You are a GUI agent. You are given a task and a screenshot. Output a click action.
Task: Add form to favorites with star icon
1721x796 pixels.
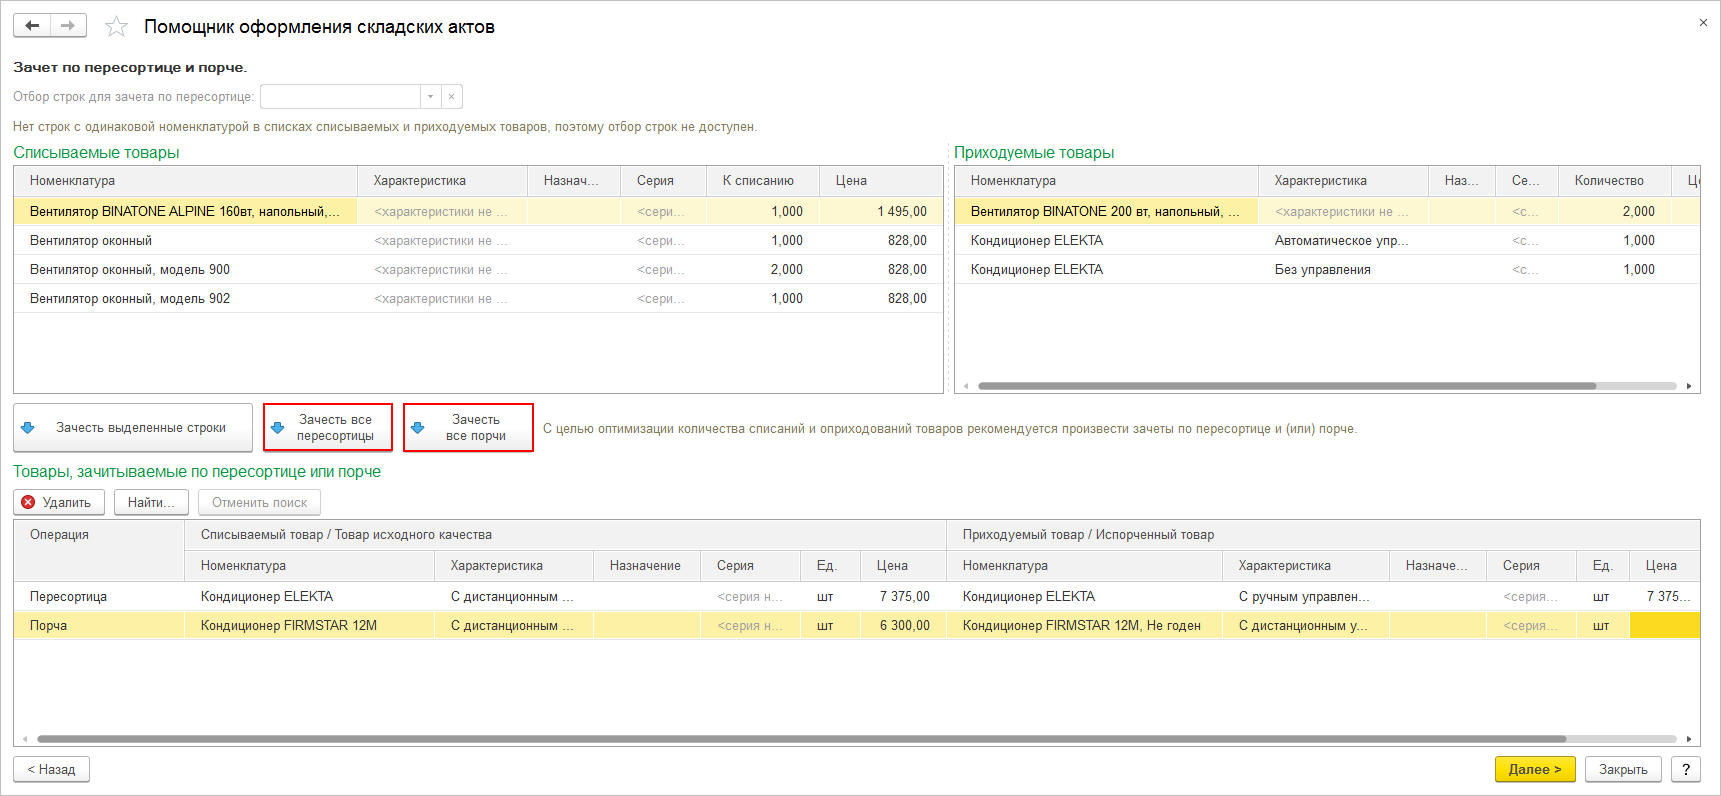[x=117, y=27]
